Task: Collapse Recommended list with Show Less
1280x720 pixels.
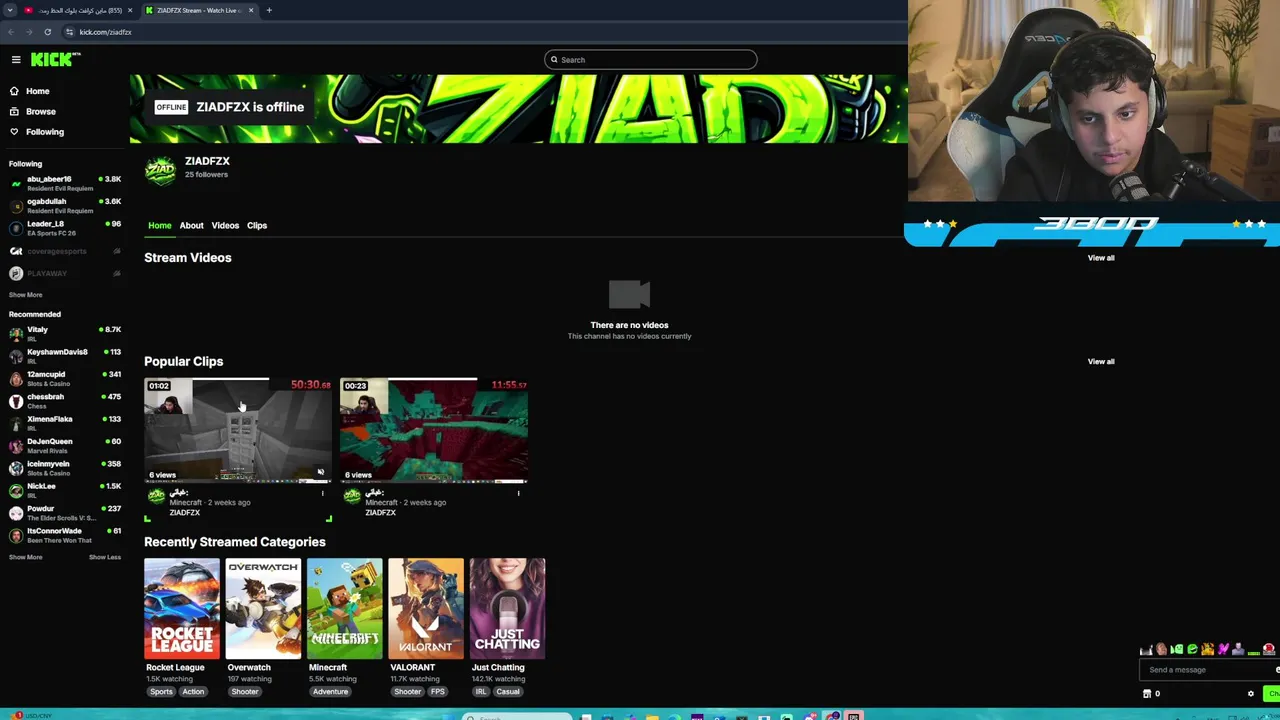Action: tap(105, 557)
